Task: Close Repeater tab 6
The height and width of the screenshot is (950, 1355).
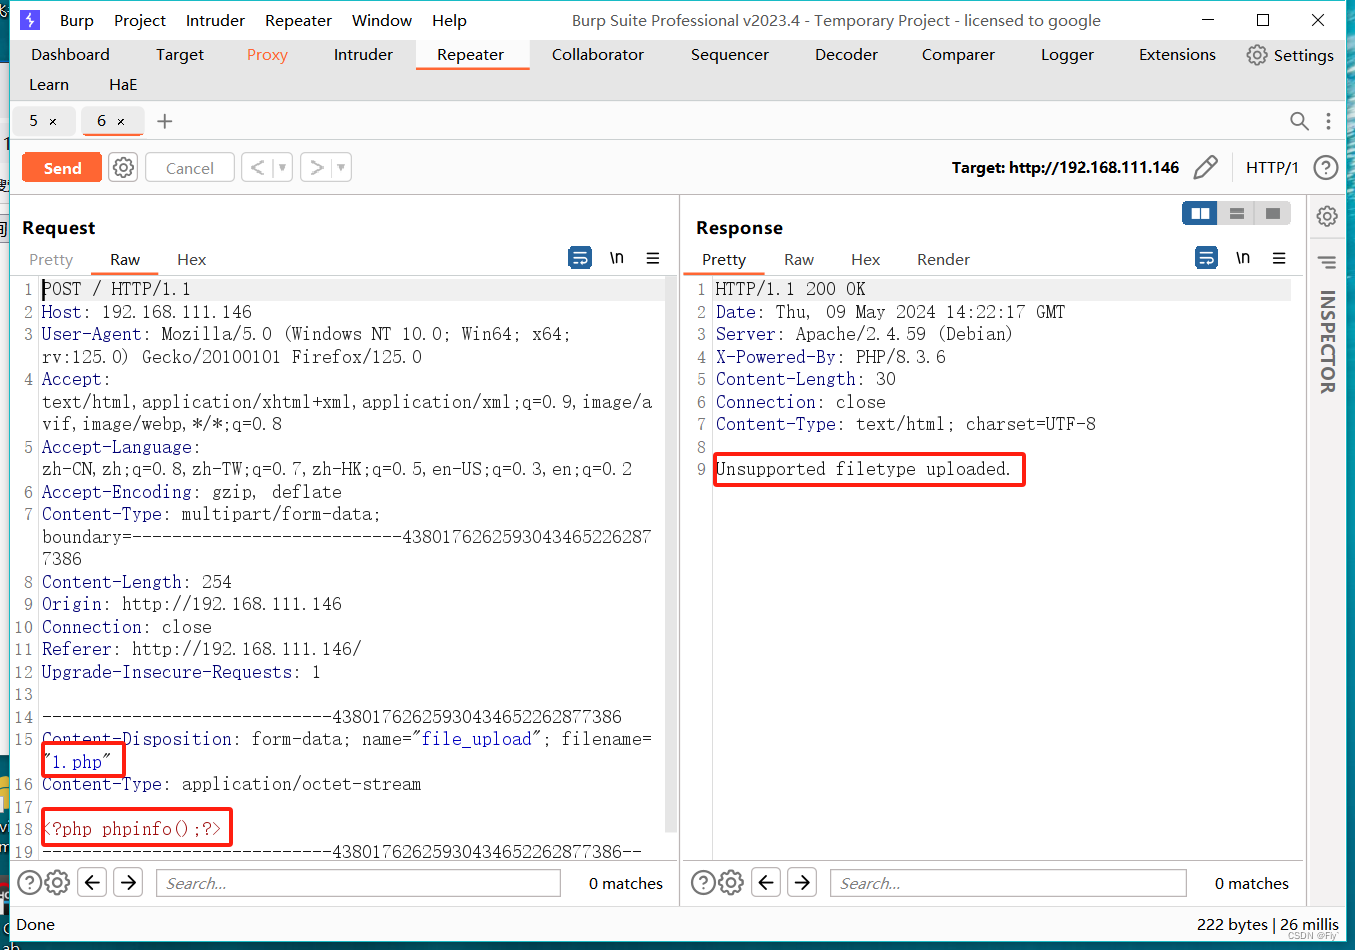Action: pyautogui.click(x=121, y=122)
